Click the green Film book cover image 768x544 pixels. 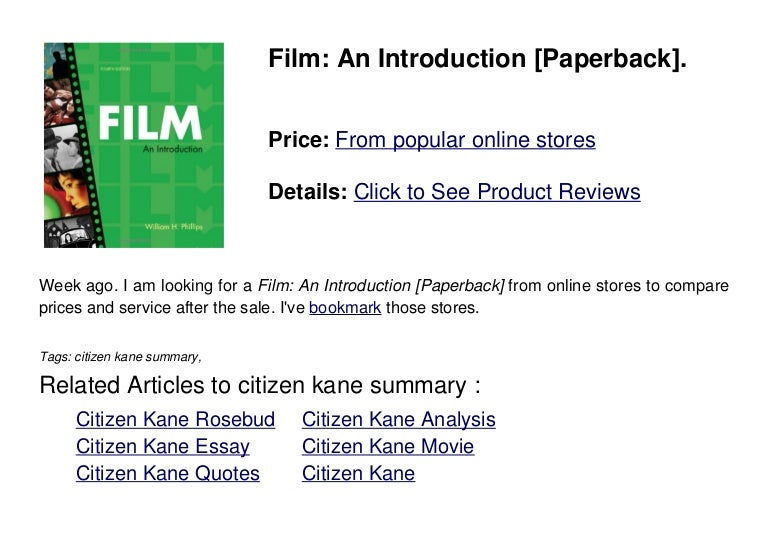(134, 145)
